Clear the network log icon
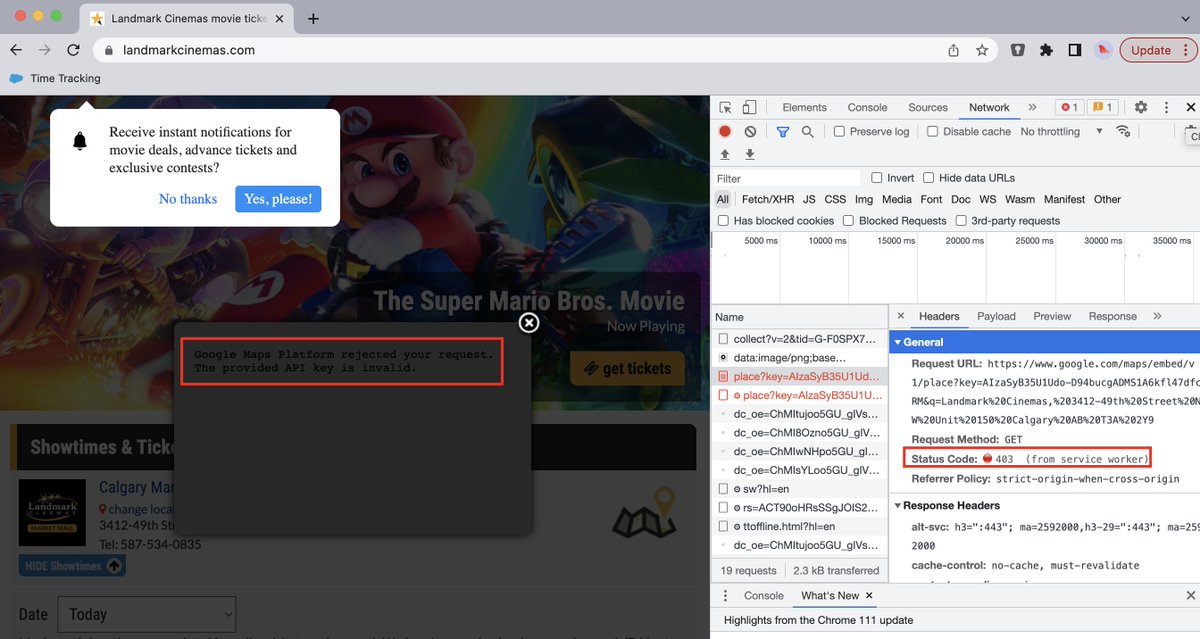 (750, 132)
